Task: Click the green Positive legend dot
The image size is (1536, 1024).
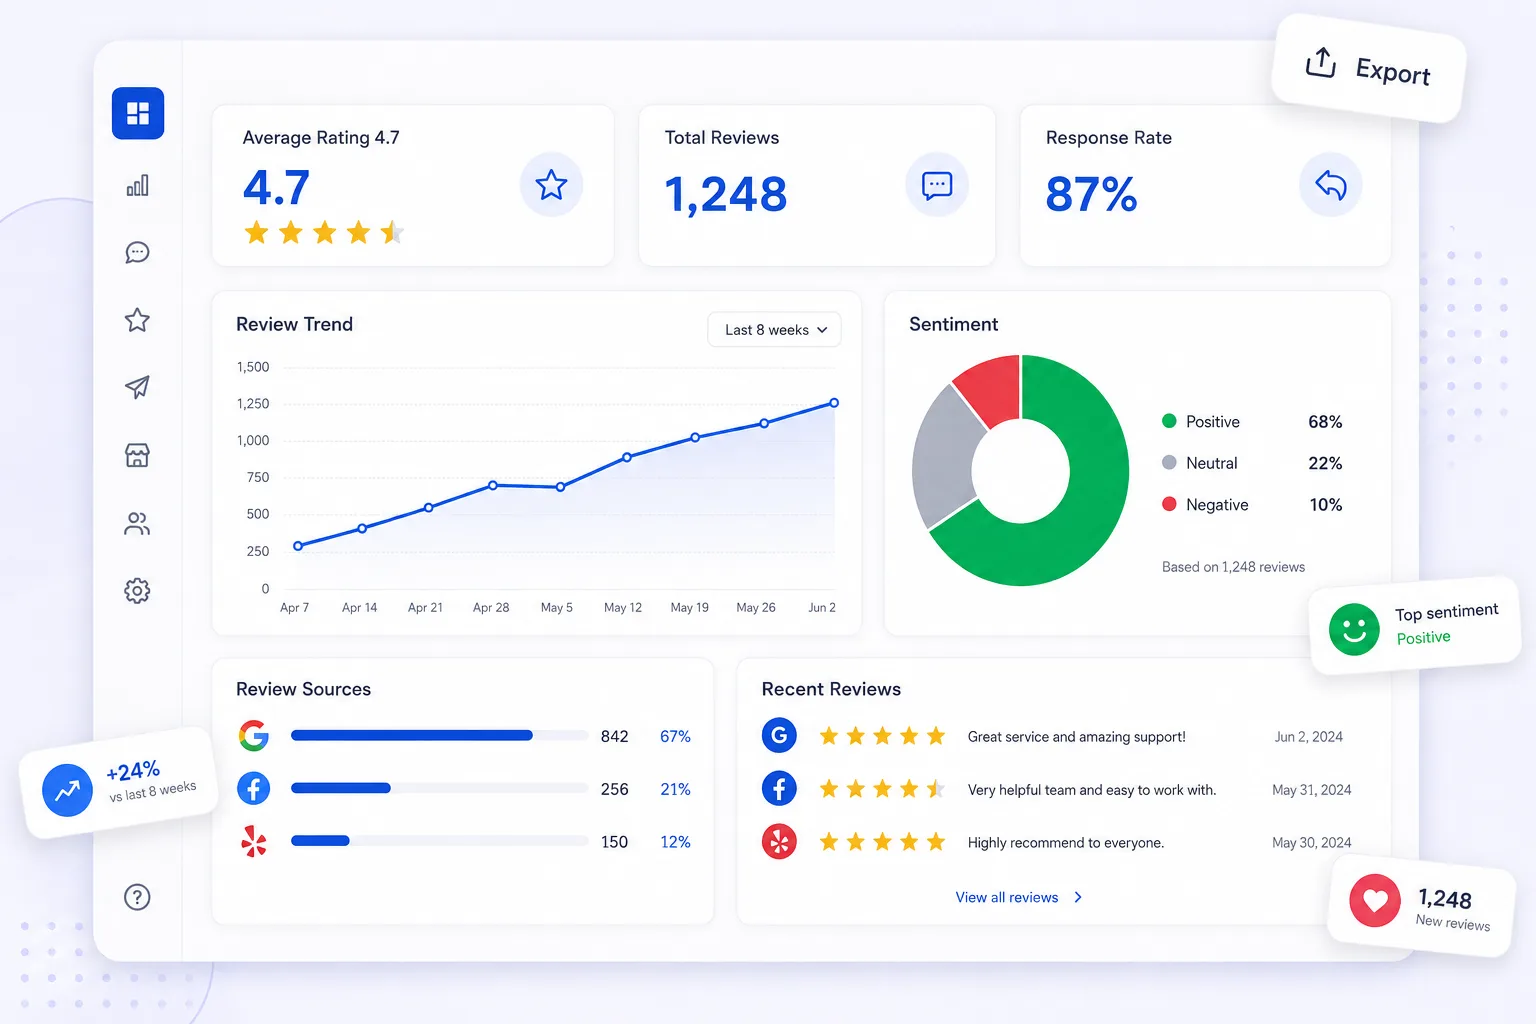Action: tap(1169, 421)
